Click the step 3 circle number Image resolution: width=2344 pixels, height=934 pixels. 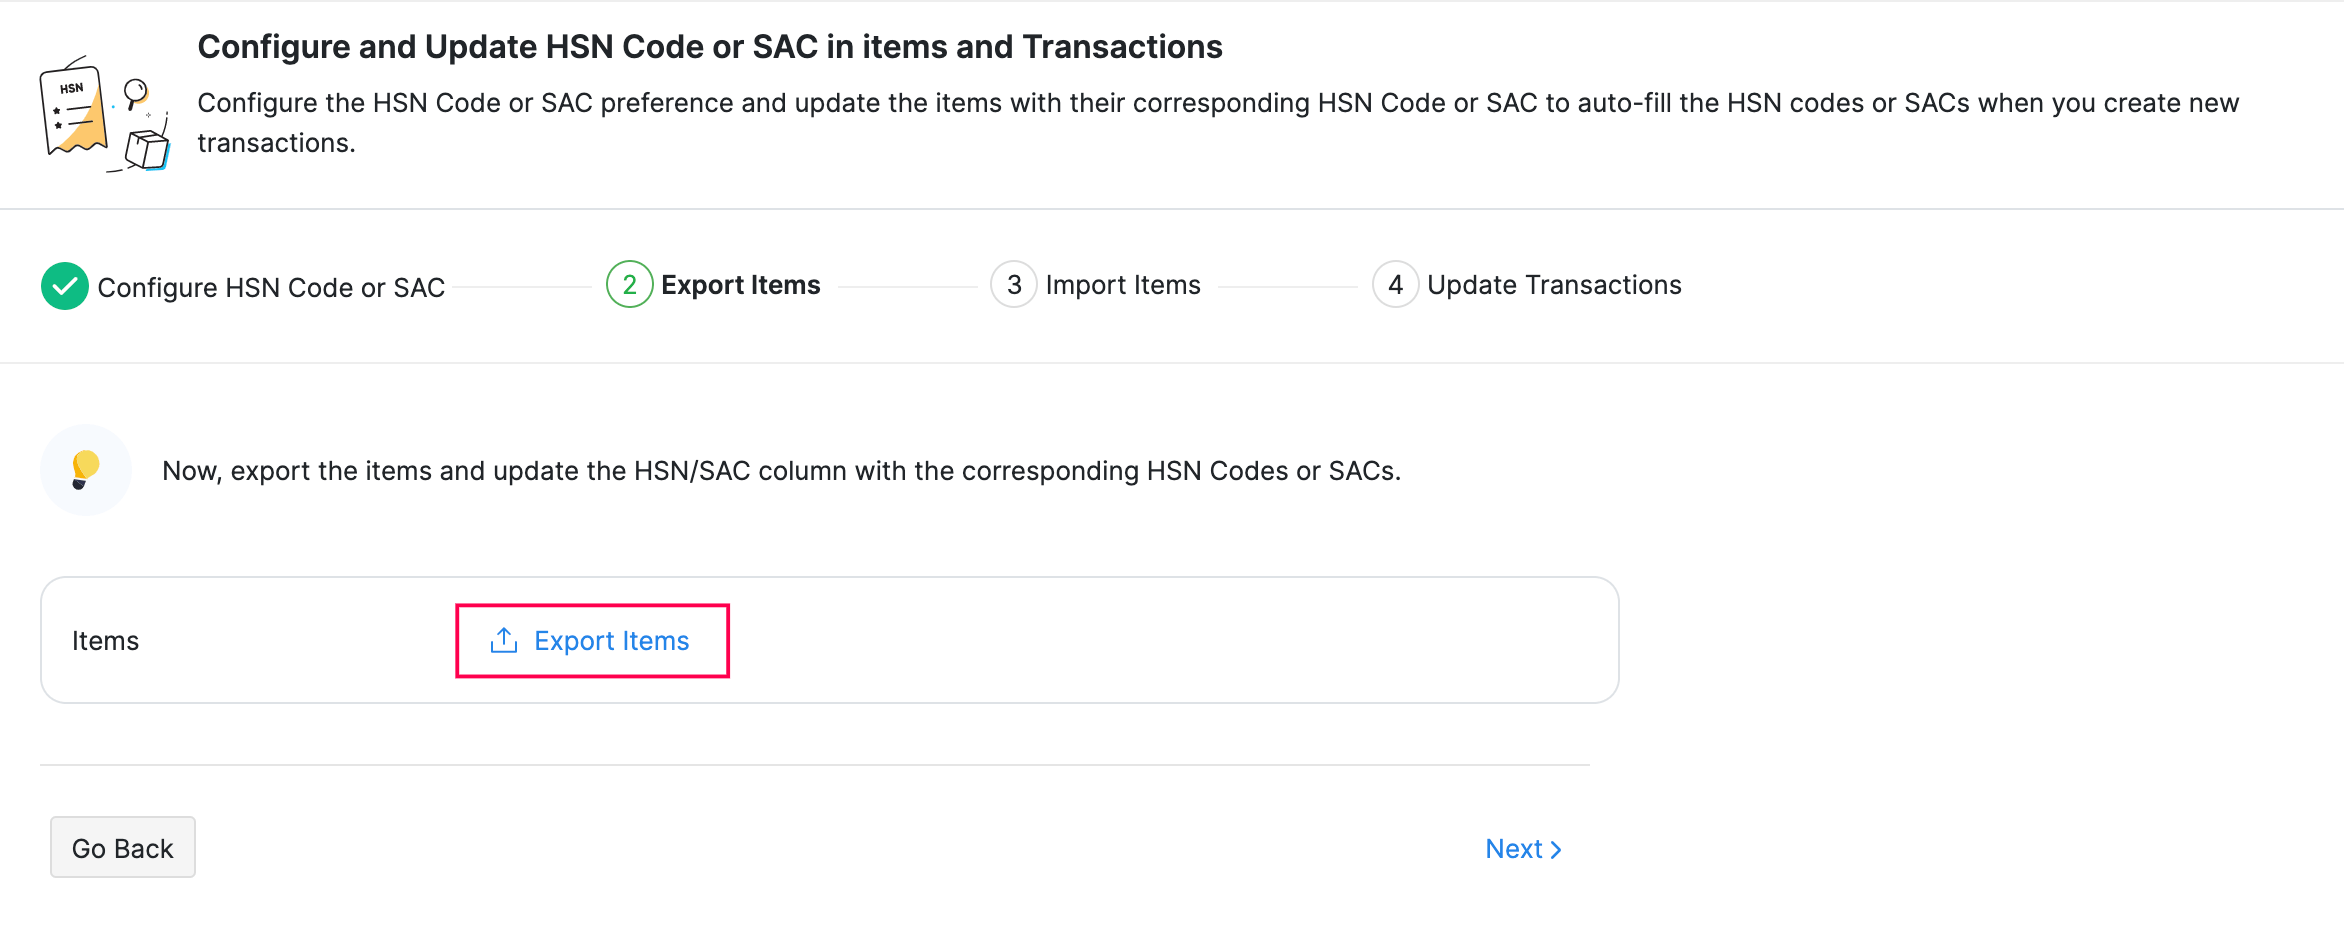click(1013, 285)
